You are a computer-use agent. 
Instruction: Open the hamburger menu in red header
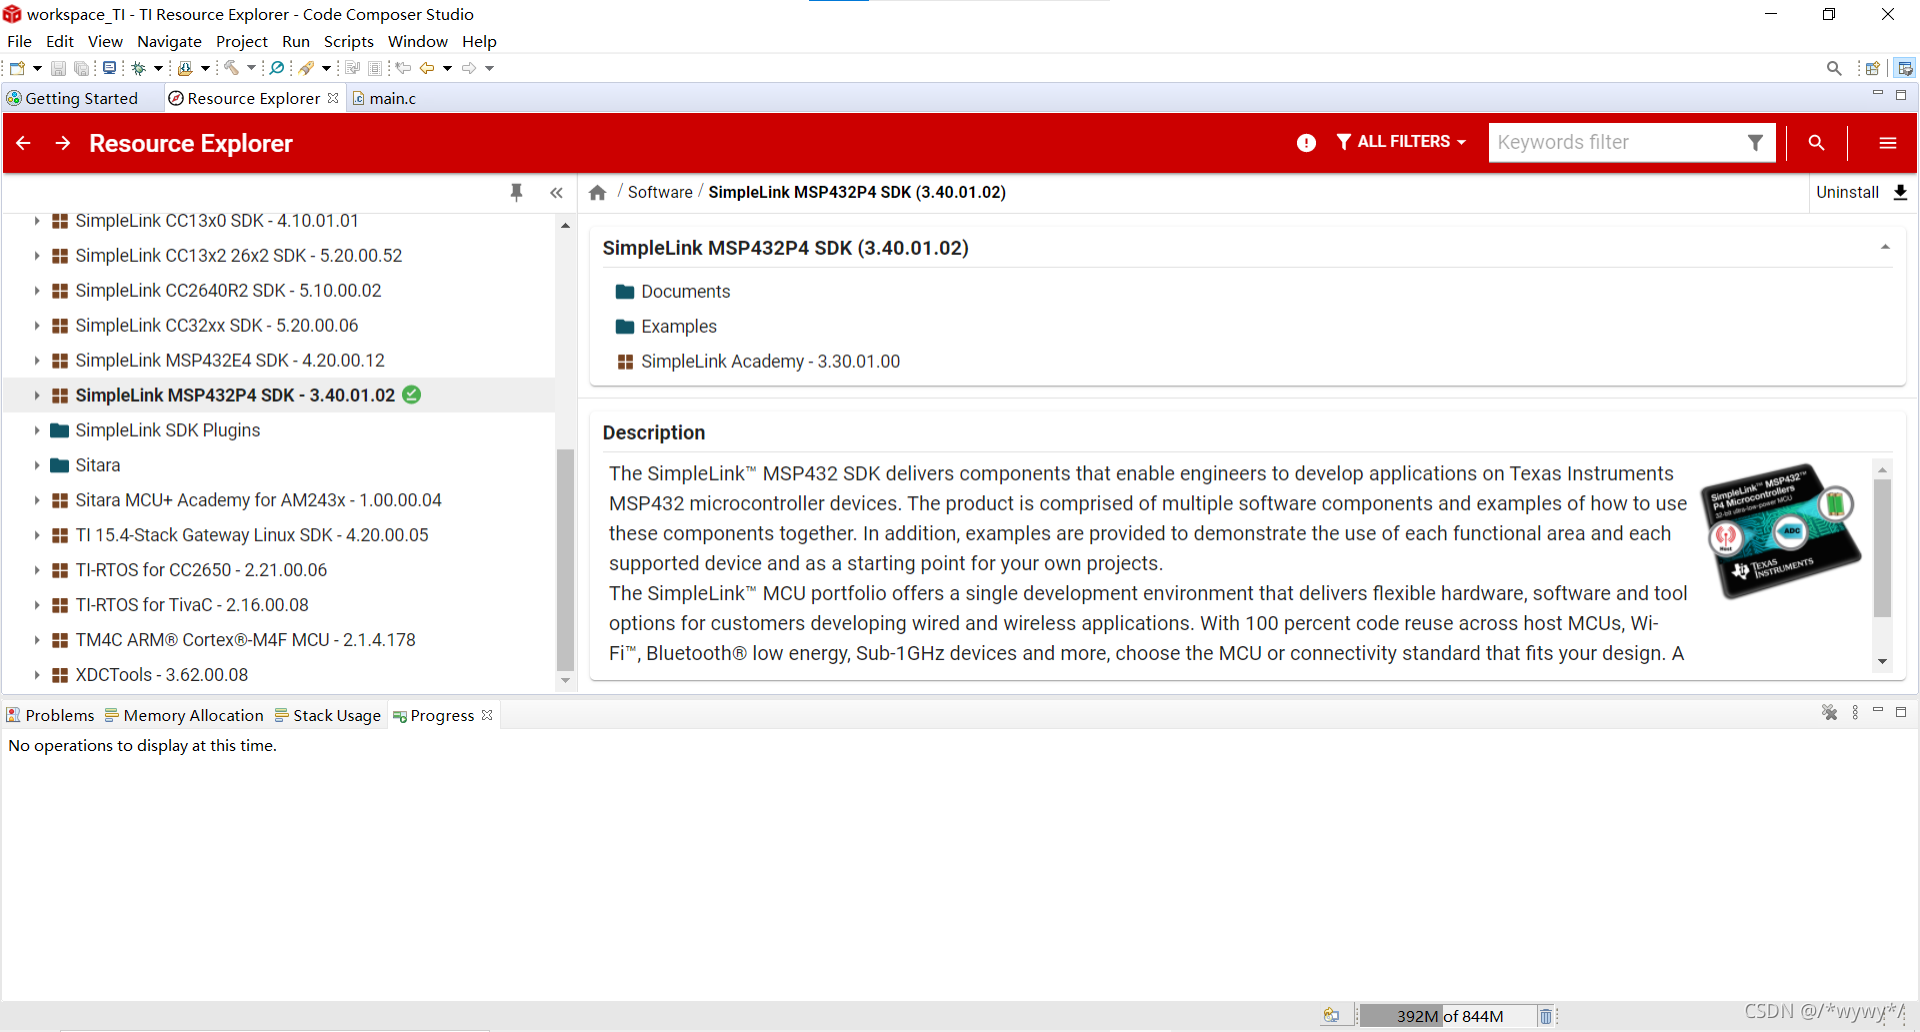1887,143
